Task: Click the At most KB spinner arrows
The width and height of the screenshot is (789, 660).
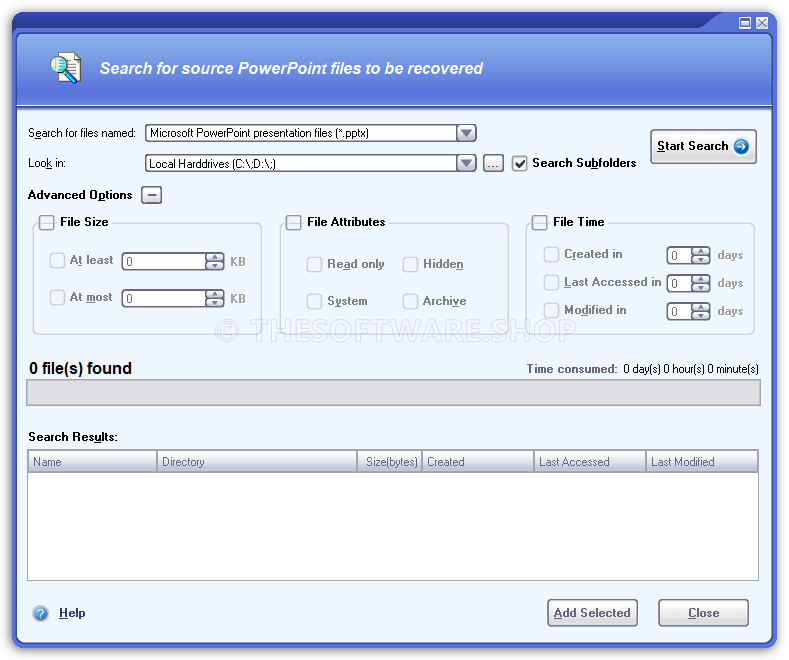Action: tap(214, 298)
